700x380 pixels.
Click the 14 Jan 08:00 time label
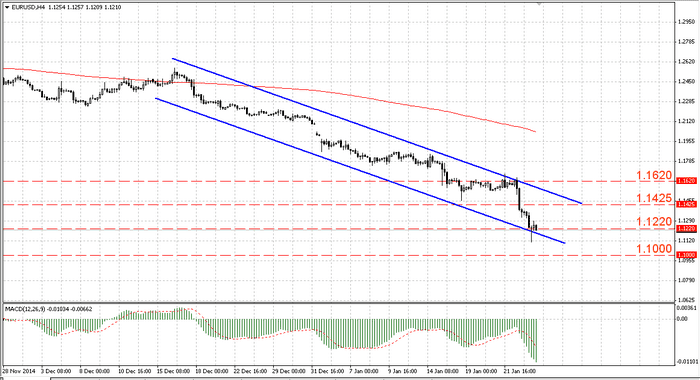[x=443, y=371]
